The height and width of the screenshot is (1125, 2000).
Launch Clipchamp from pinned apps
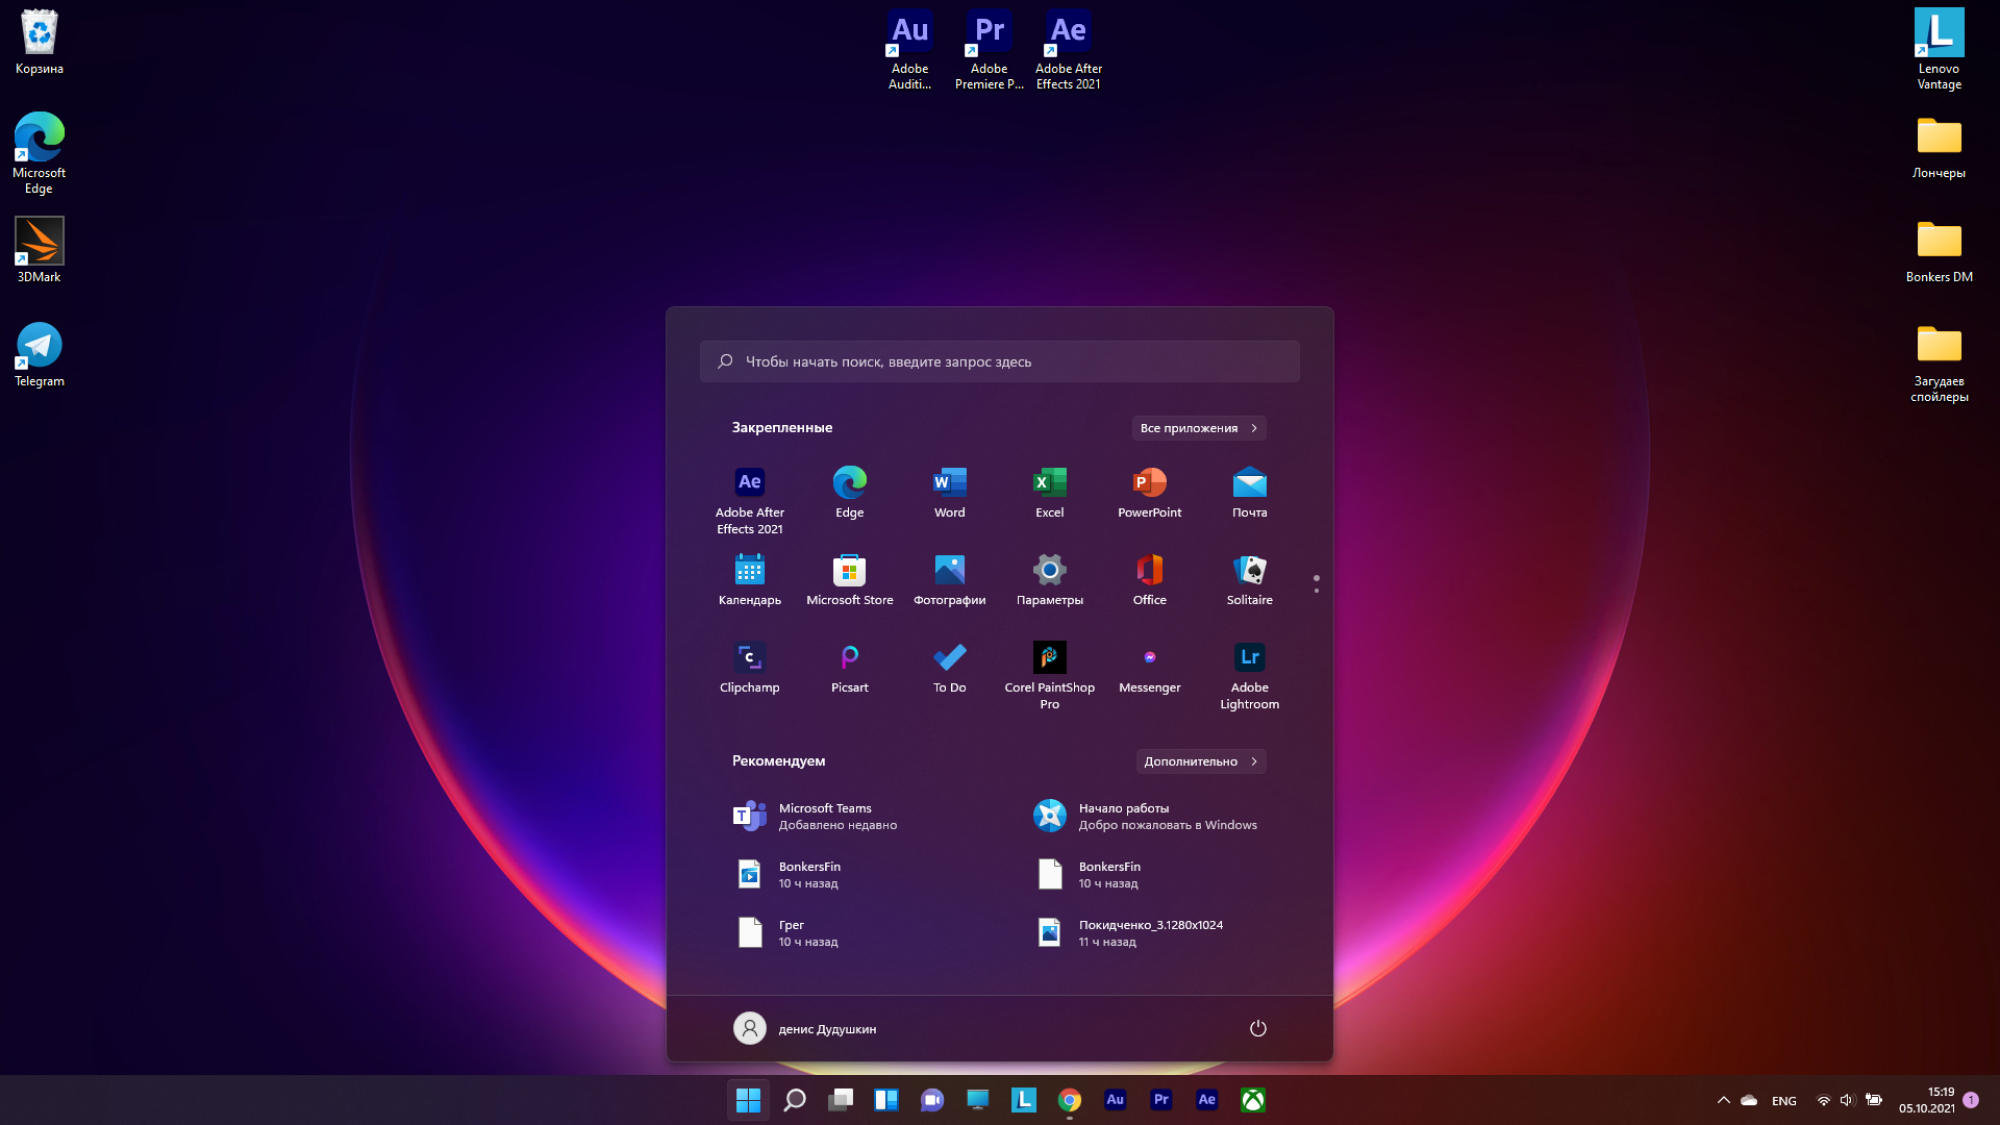point(749,668)
